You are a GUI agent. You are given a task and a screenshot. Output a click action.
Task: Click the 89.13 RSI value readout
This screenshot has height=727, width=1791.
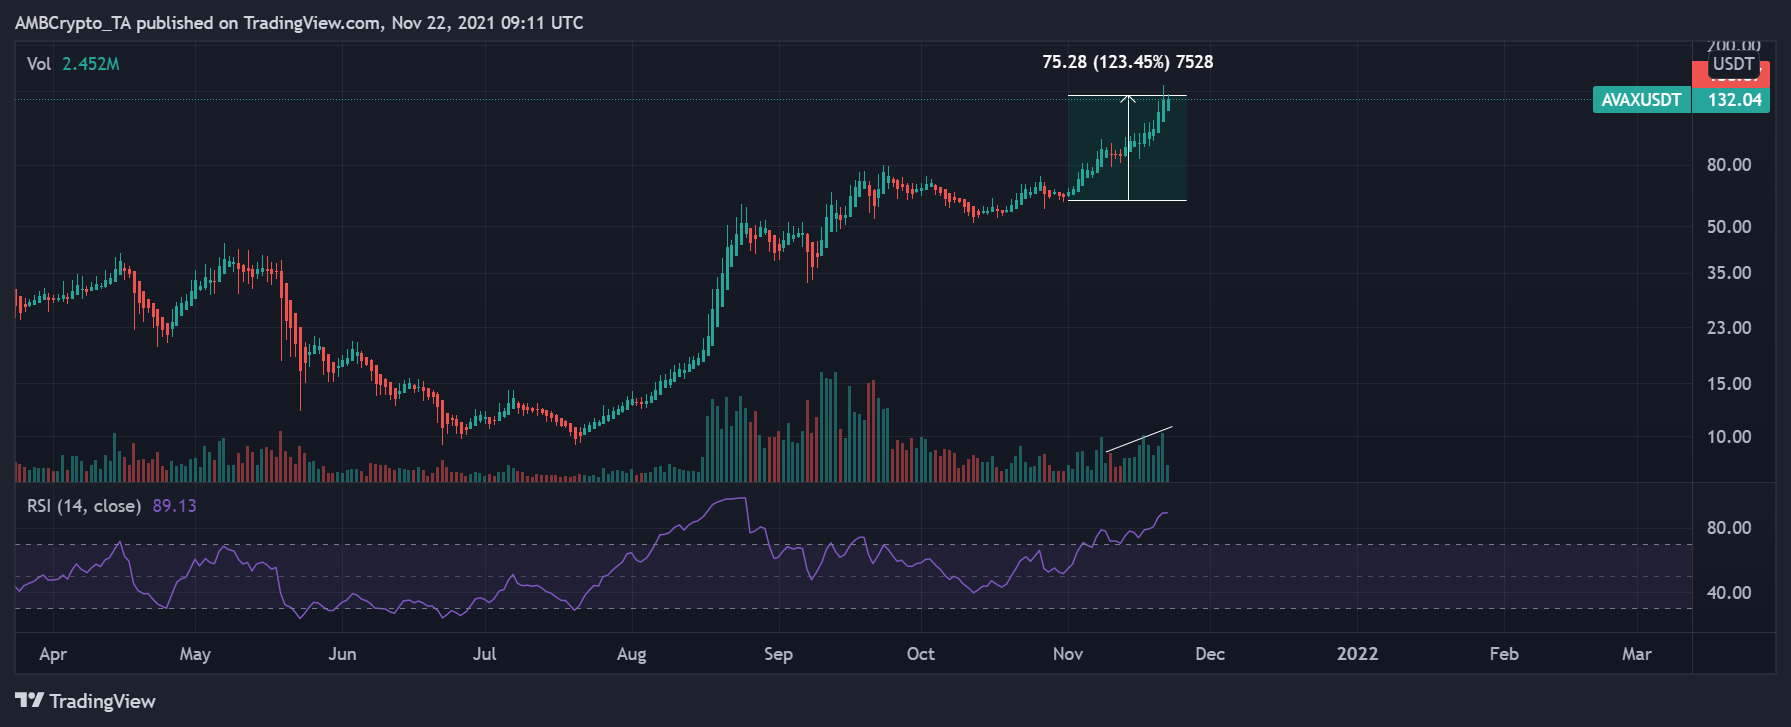click(x=174, y=506)
